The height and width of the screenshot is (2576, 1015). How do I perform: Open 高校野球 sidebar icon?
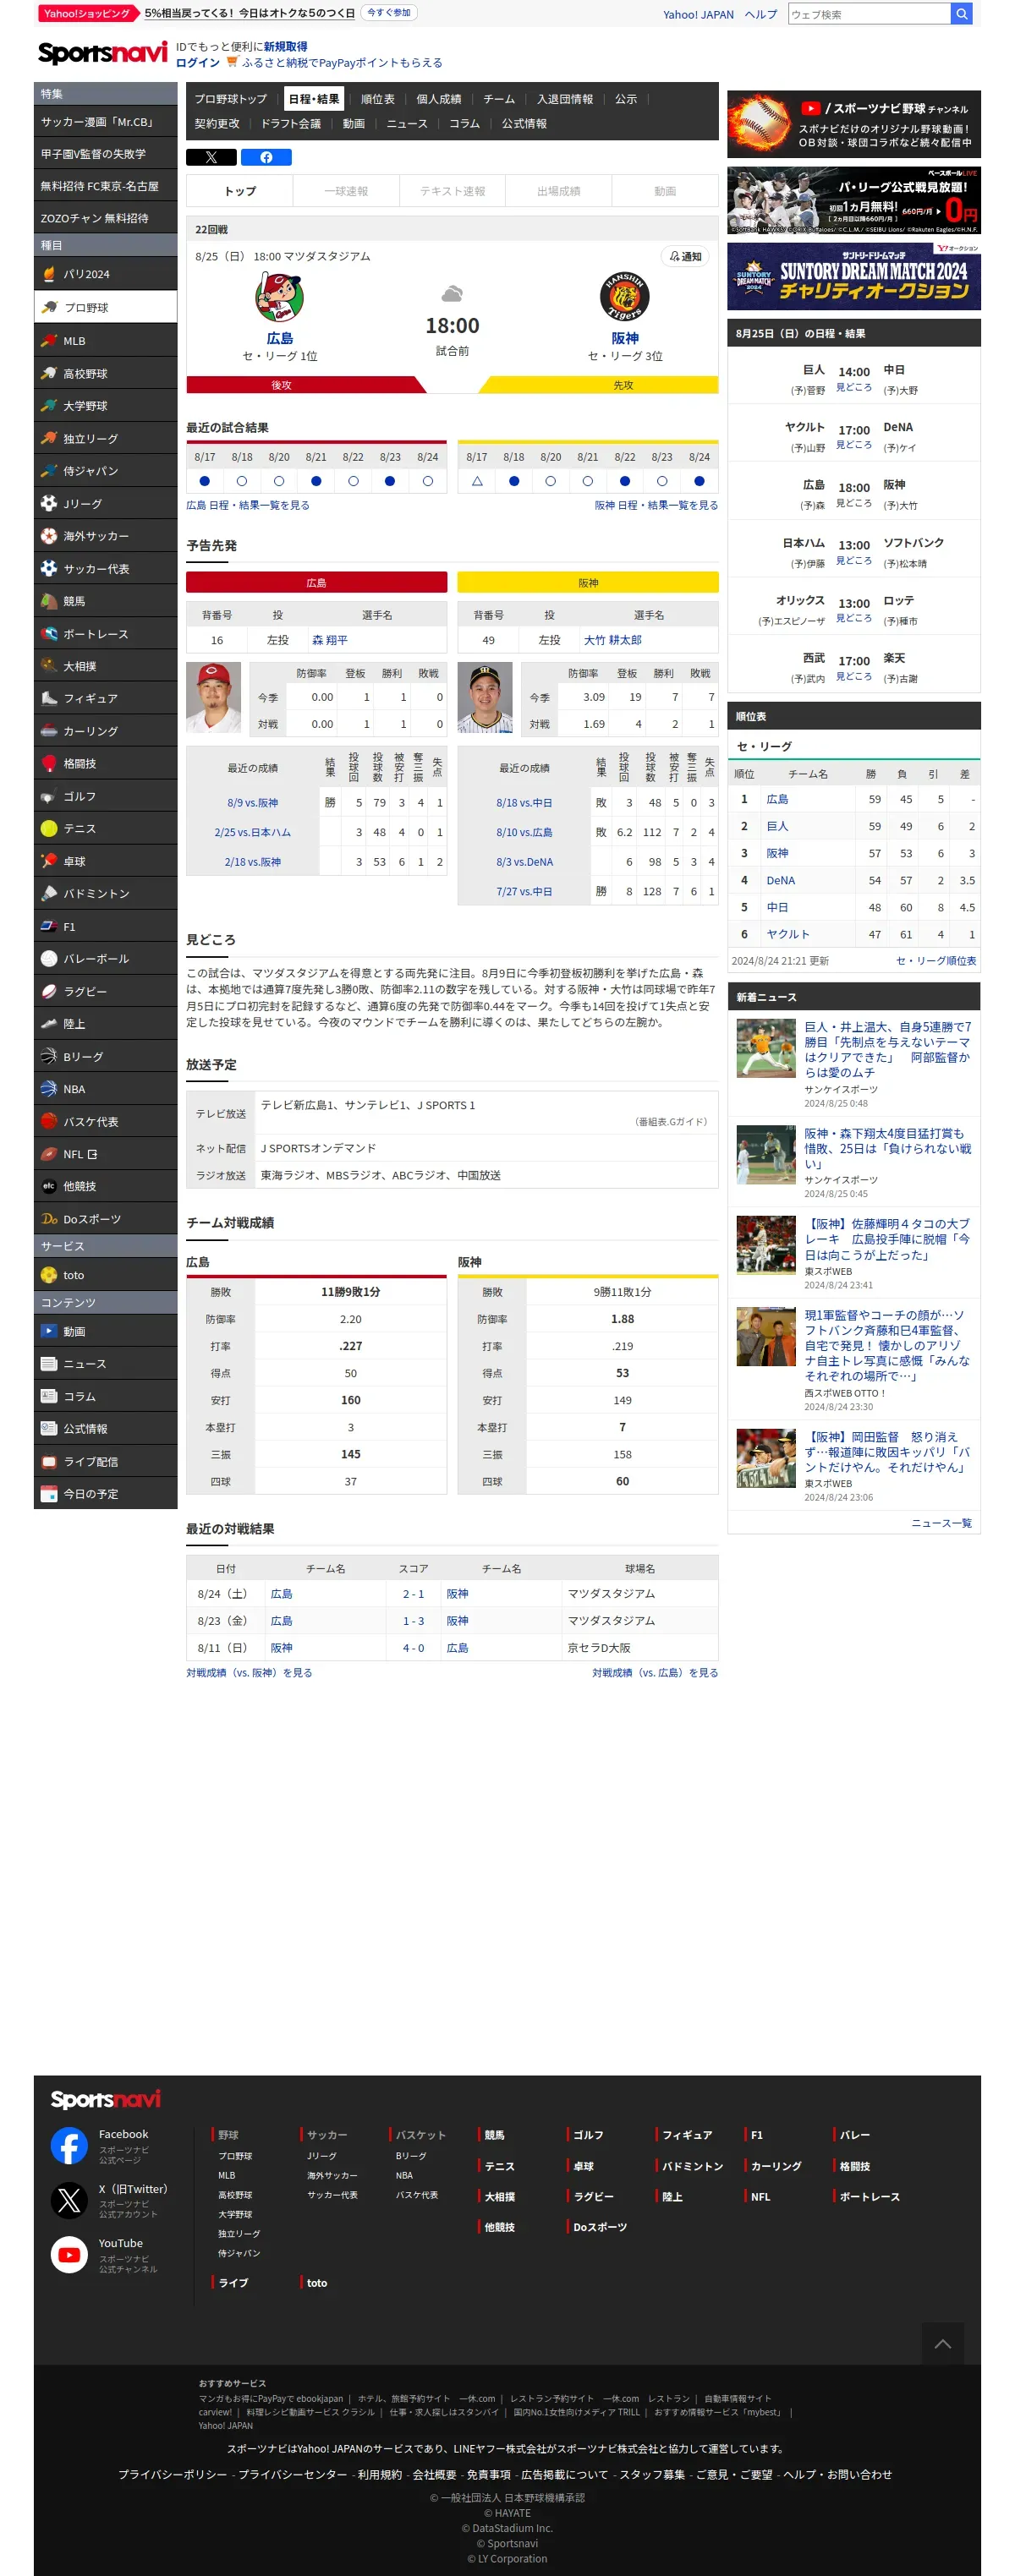point(49,373)
